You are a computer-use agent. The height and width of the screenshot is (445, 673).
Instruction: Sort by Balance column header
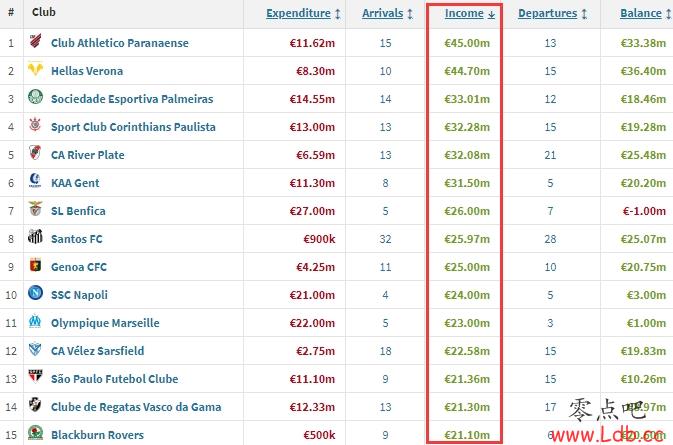click(640, 14)
